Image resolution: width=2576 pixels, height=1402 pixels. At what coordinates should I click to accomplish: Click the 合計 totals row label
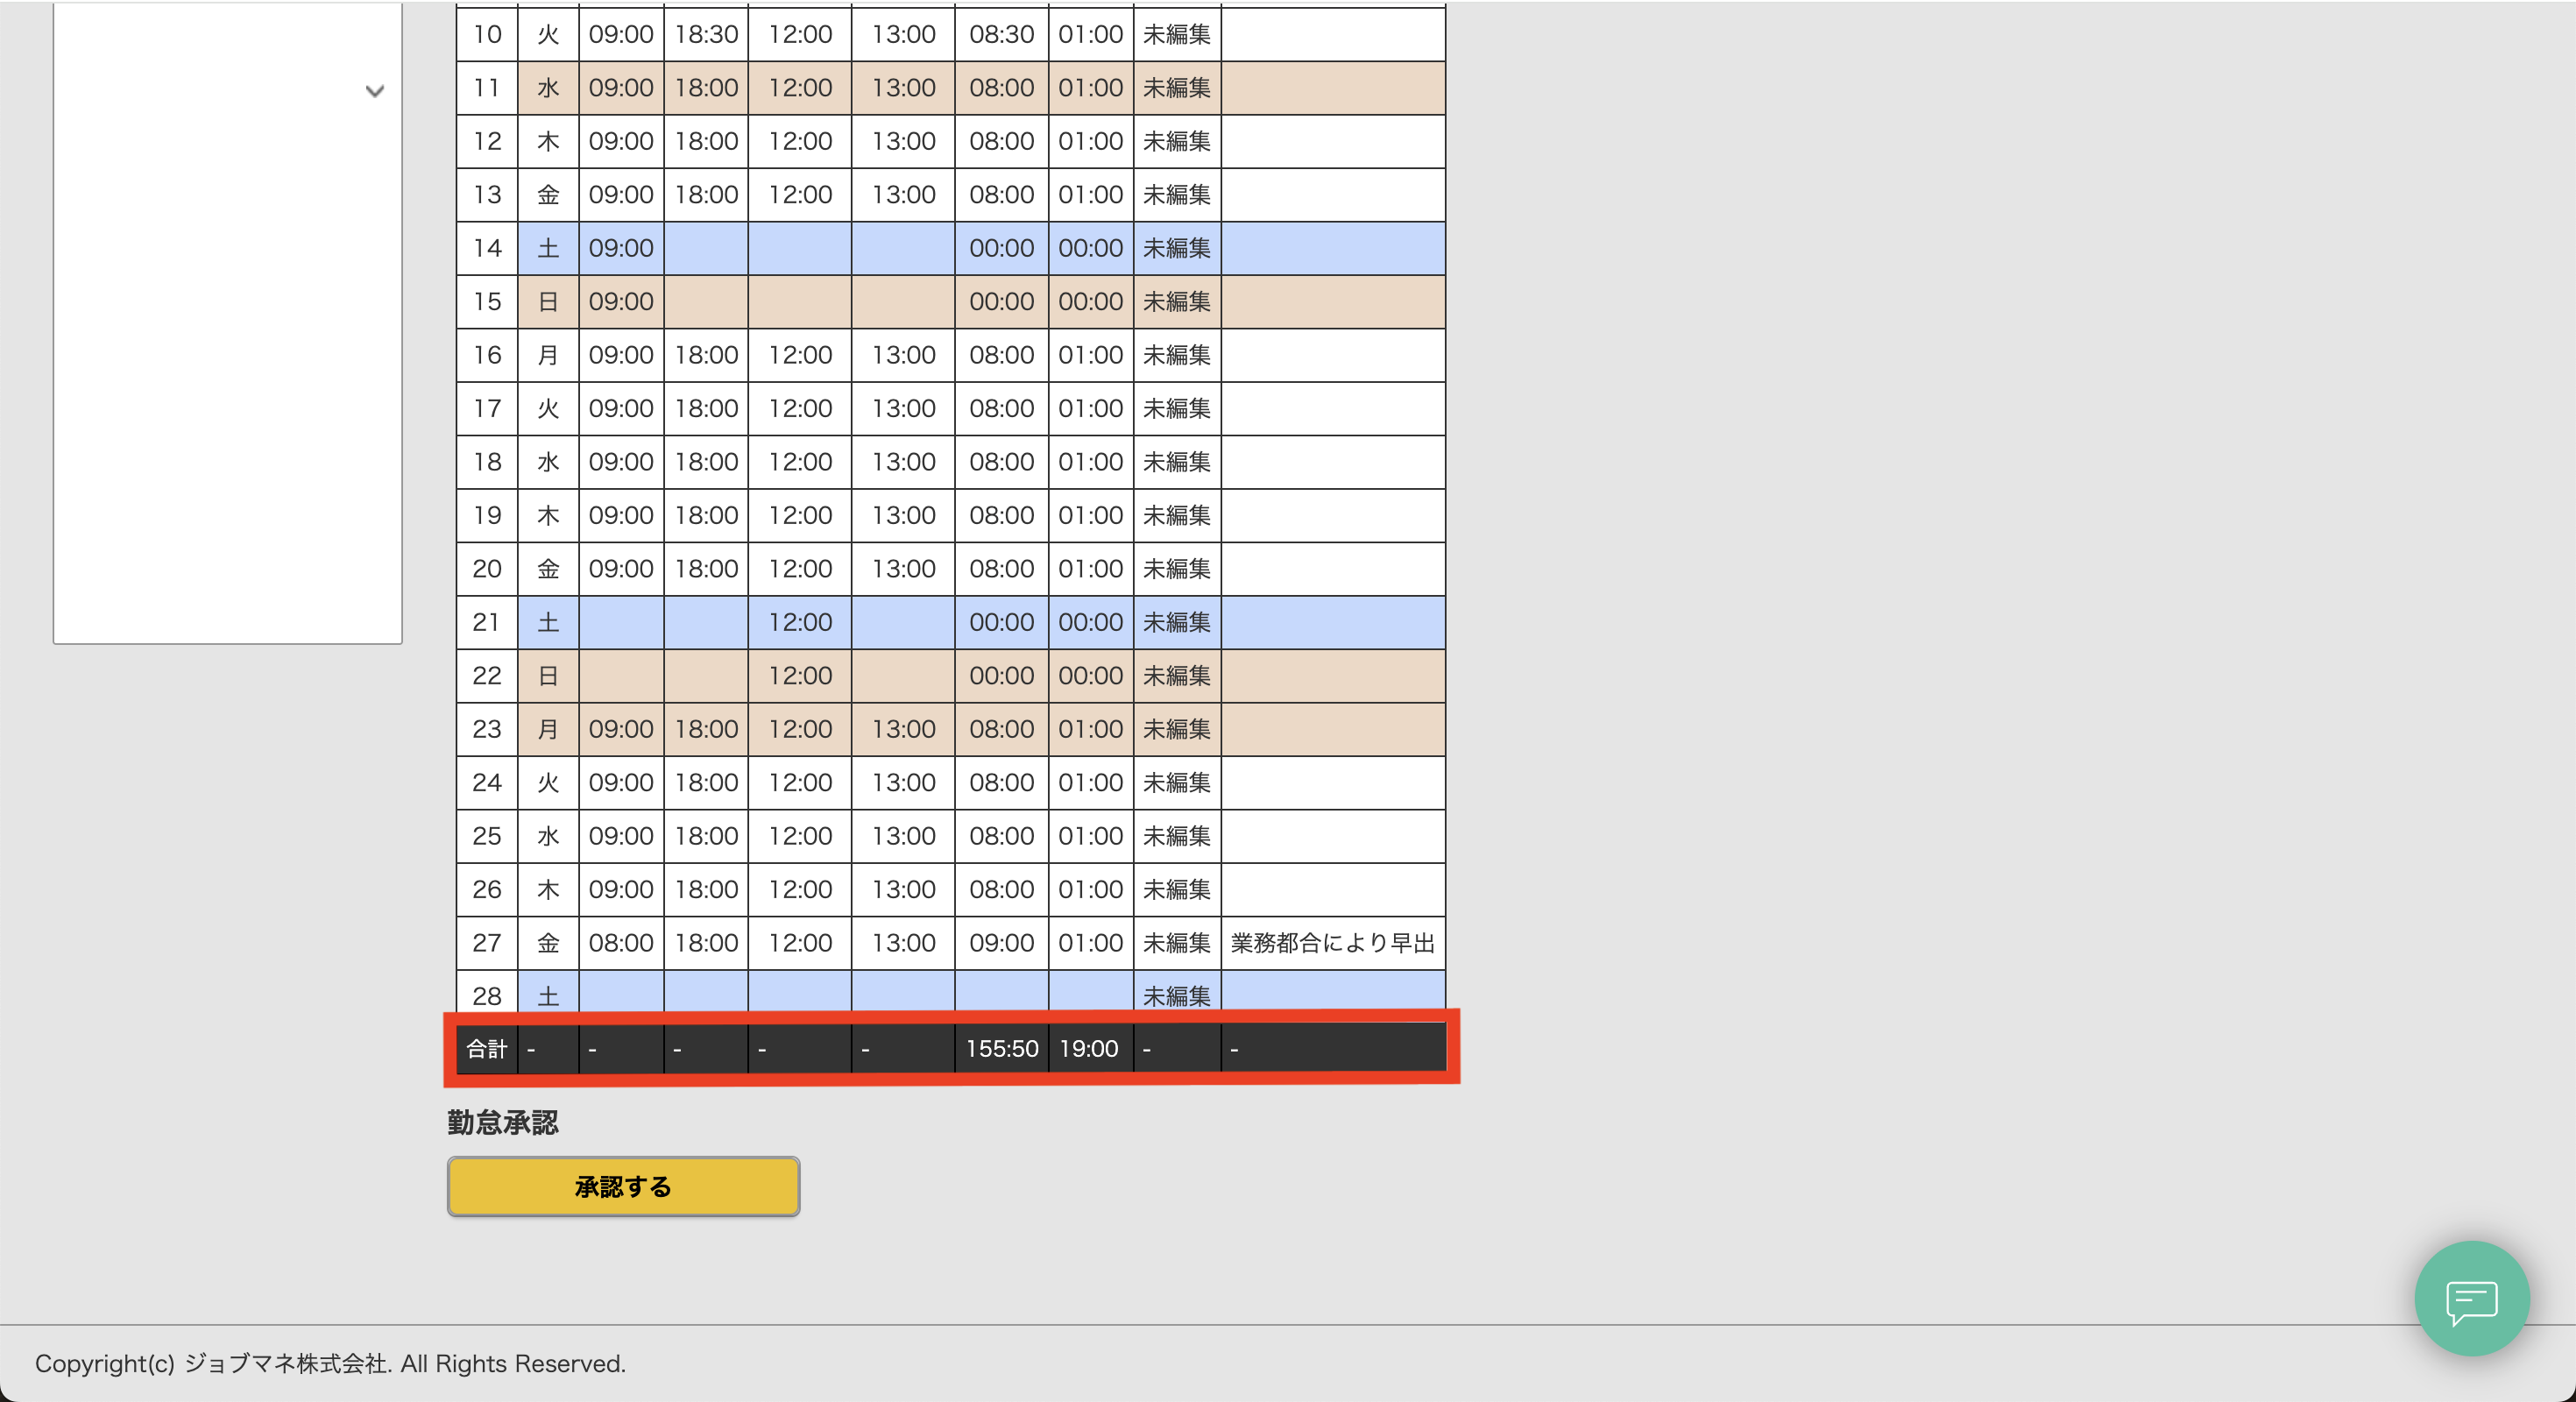(487, 1048)
